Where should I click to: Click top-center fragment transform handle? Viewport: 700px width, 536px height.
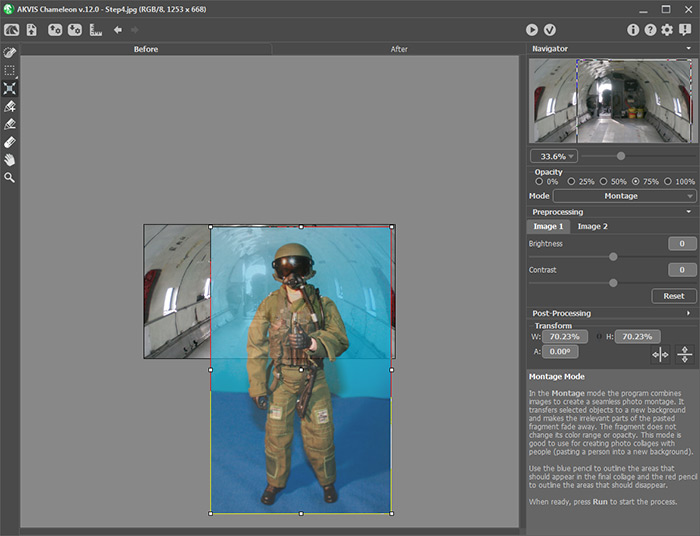coord(301,227)
